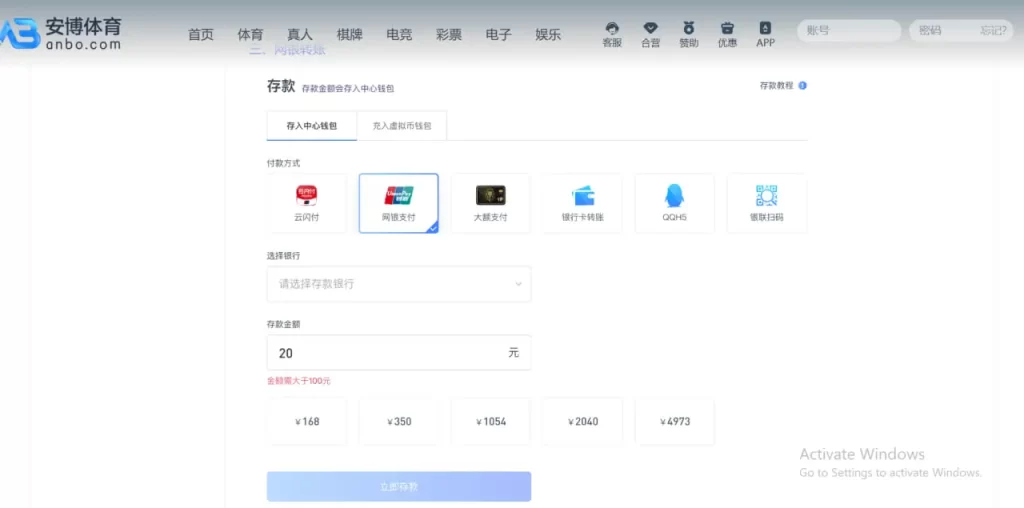Image resolution: width=1024 pixels, height=508 pixels.
Task: Open the 客服 customer service icon
Action: coord(612,33)
